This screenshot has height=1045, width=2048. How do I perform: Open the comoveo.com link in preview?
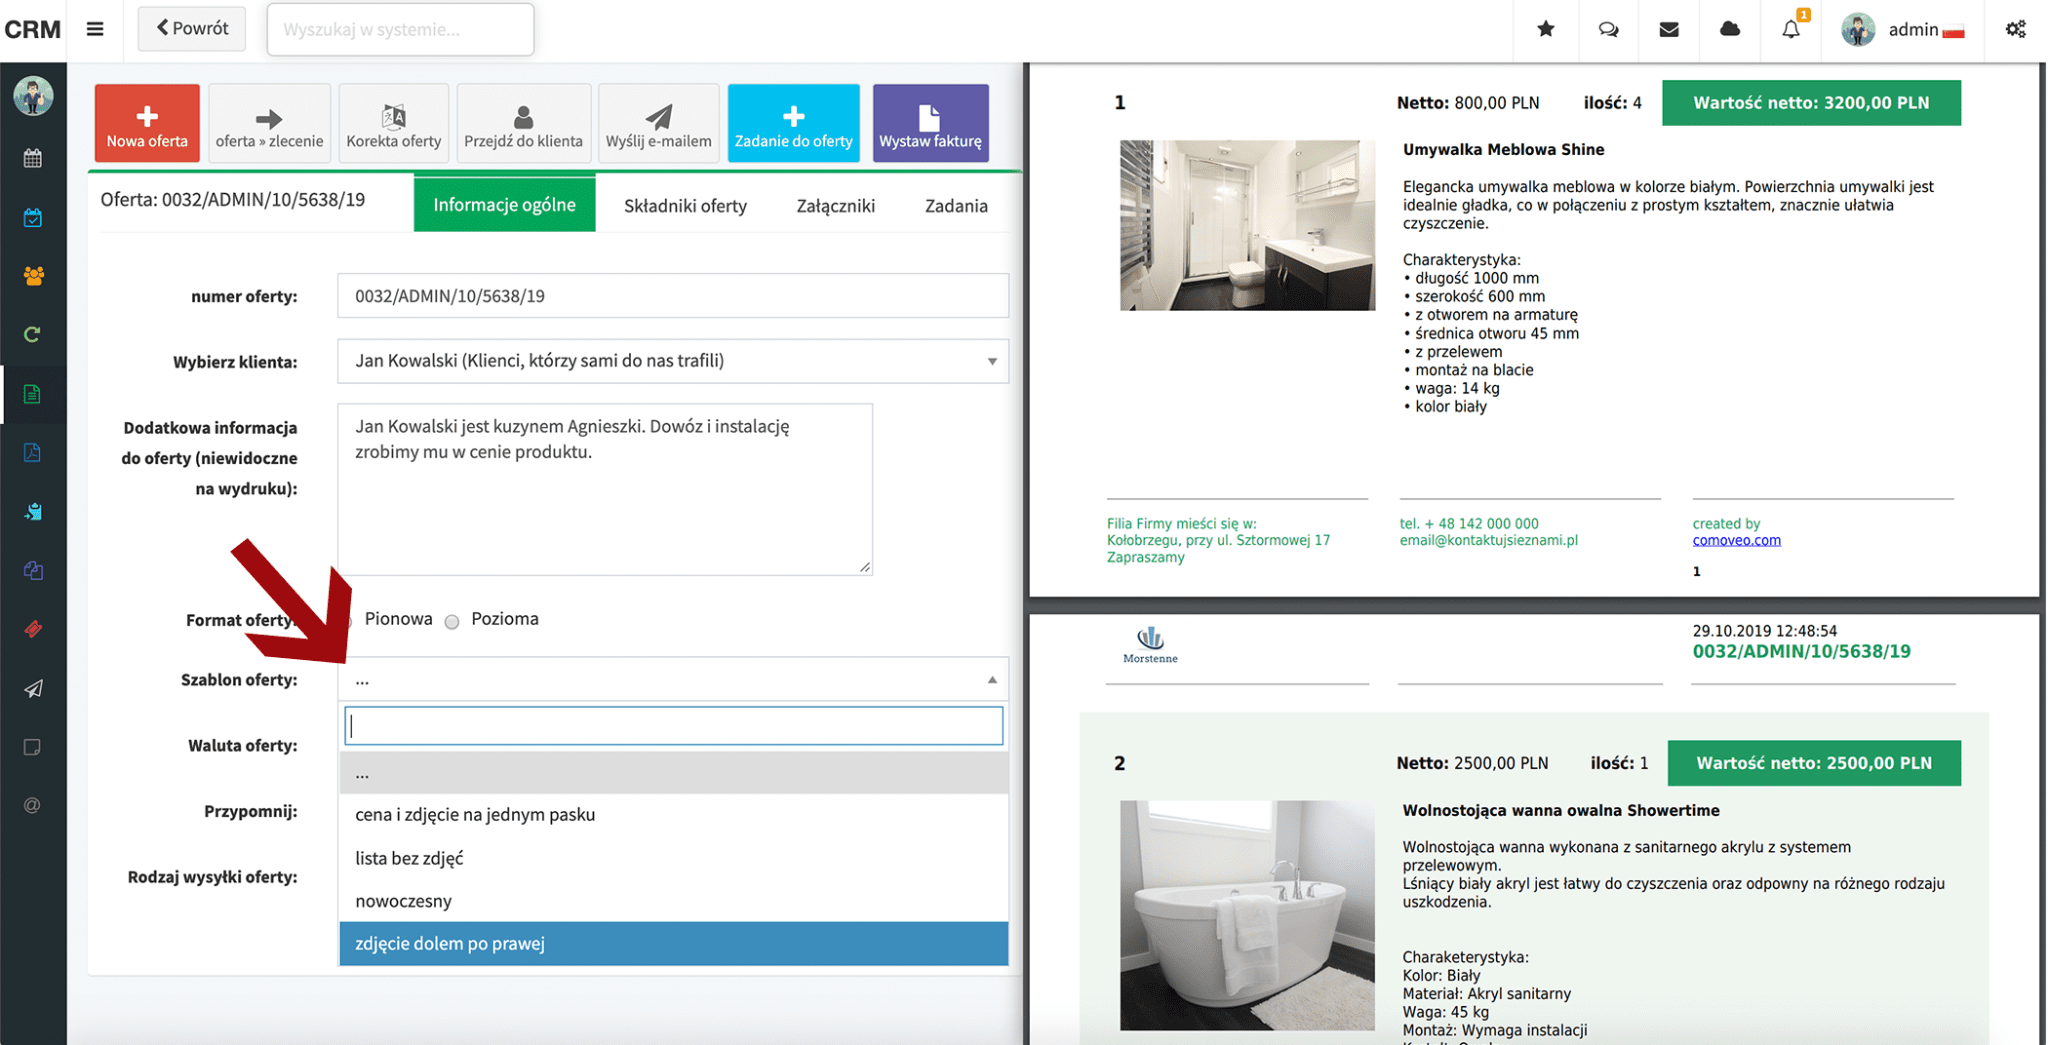1736,540
